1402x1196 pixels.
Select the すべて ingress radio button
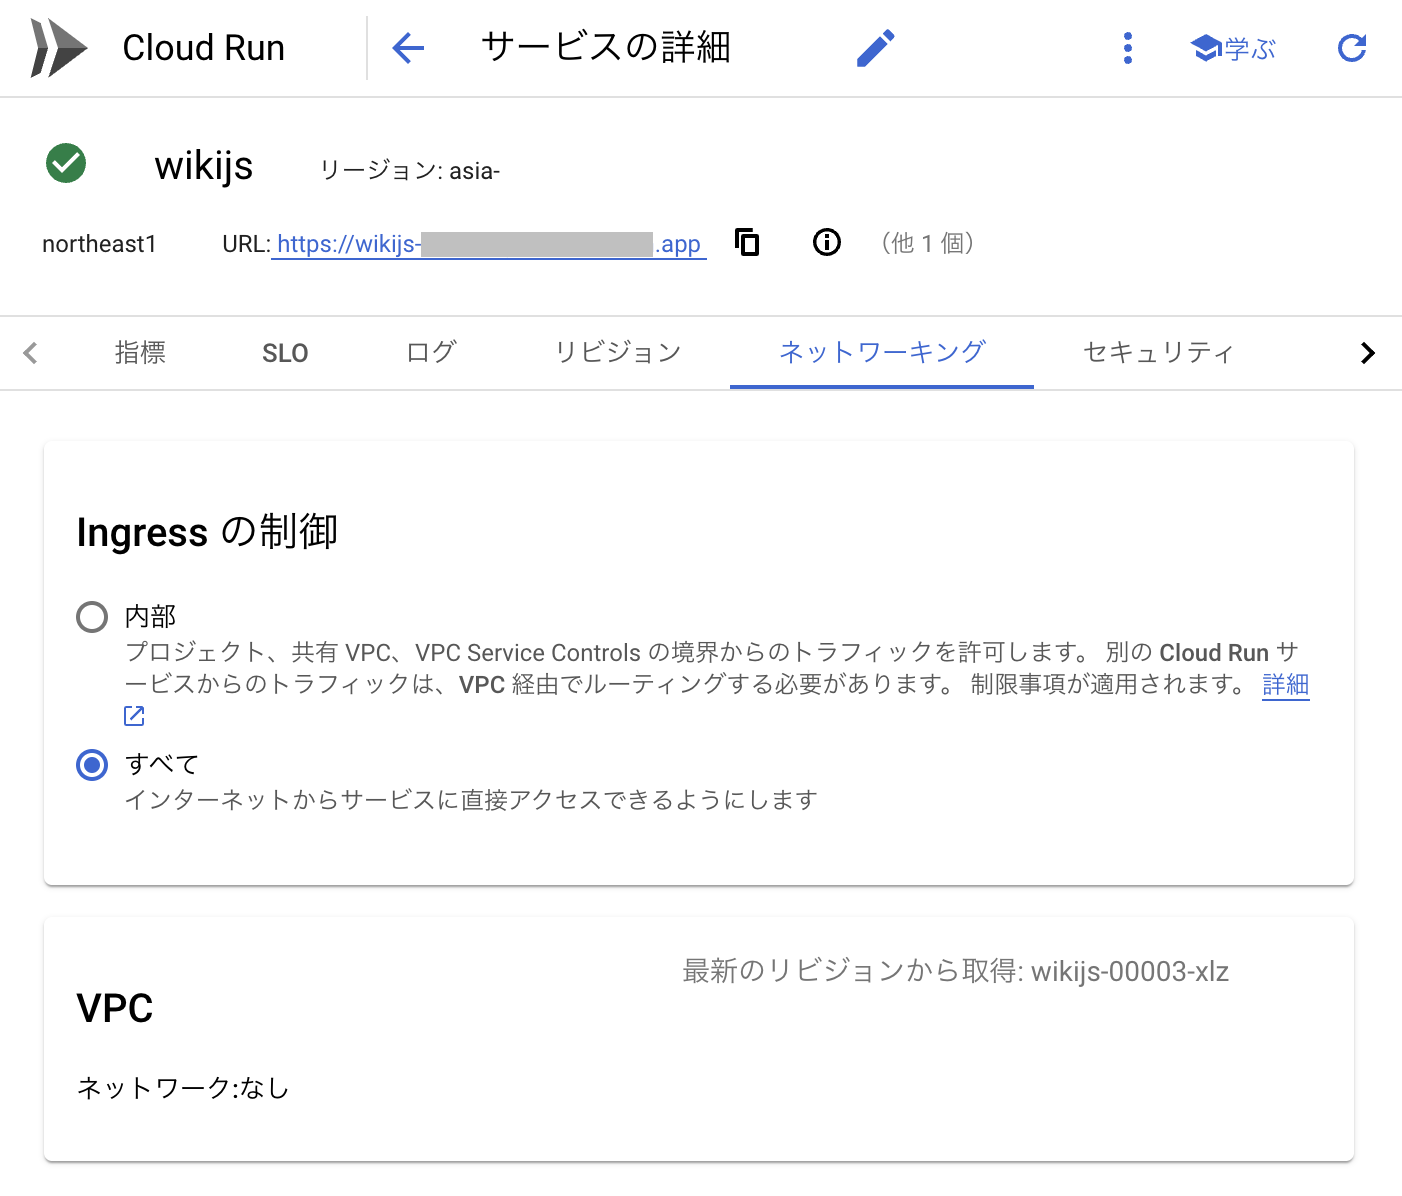click(x=91, y=765)
